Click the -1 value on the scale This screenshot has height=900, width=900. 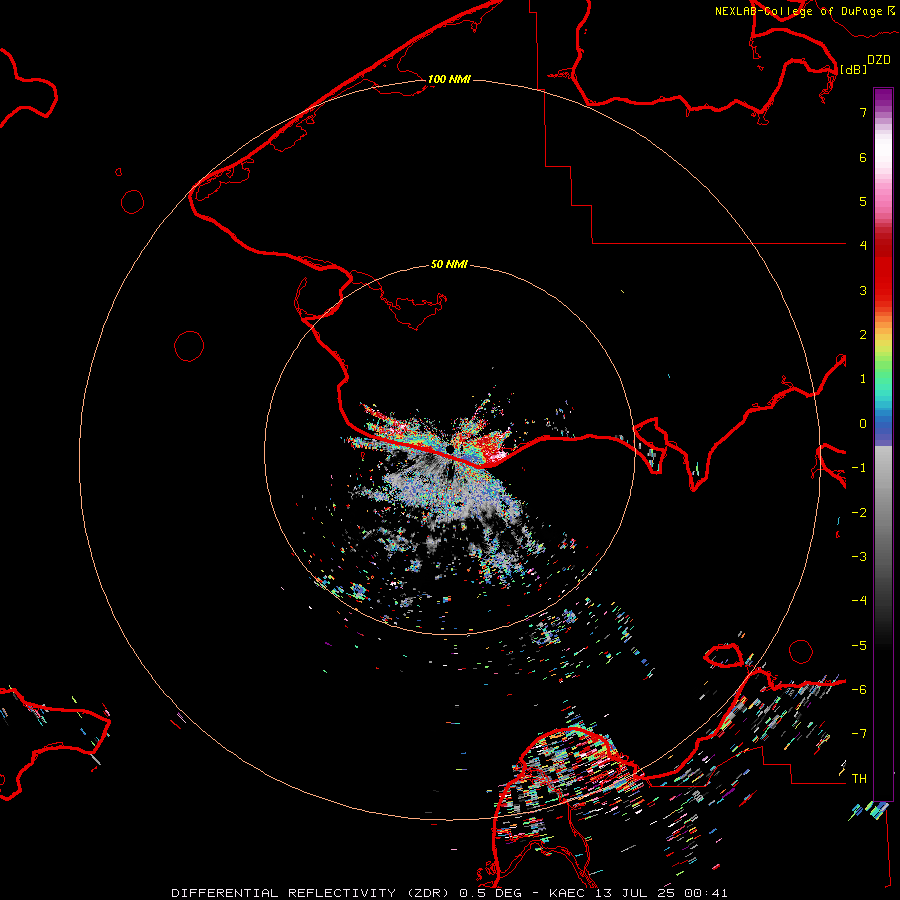(859, 468)
